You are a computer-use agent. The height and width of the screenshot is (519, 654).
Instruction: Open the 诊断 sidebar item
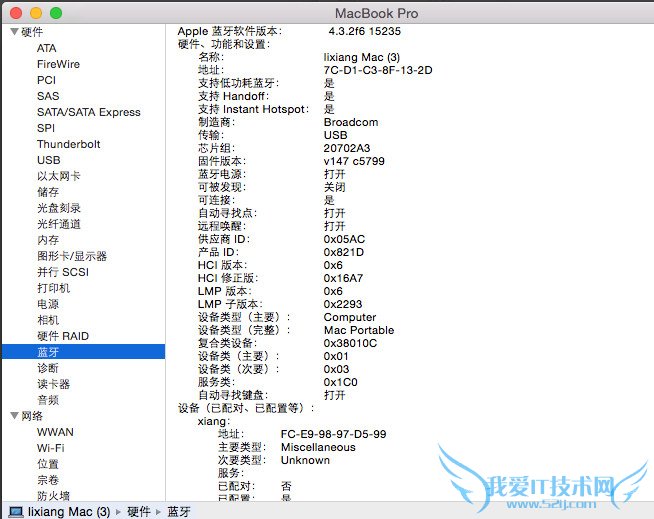(48, 368)
